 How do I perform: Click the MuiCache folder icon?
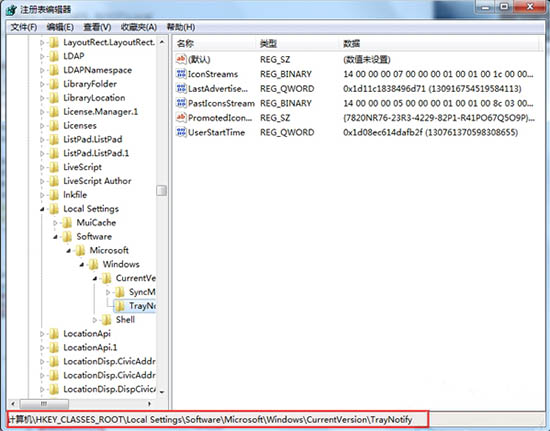point(67,223)
